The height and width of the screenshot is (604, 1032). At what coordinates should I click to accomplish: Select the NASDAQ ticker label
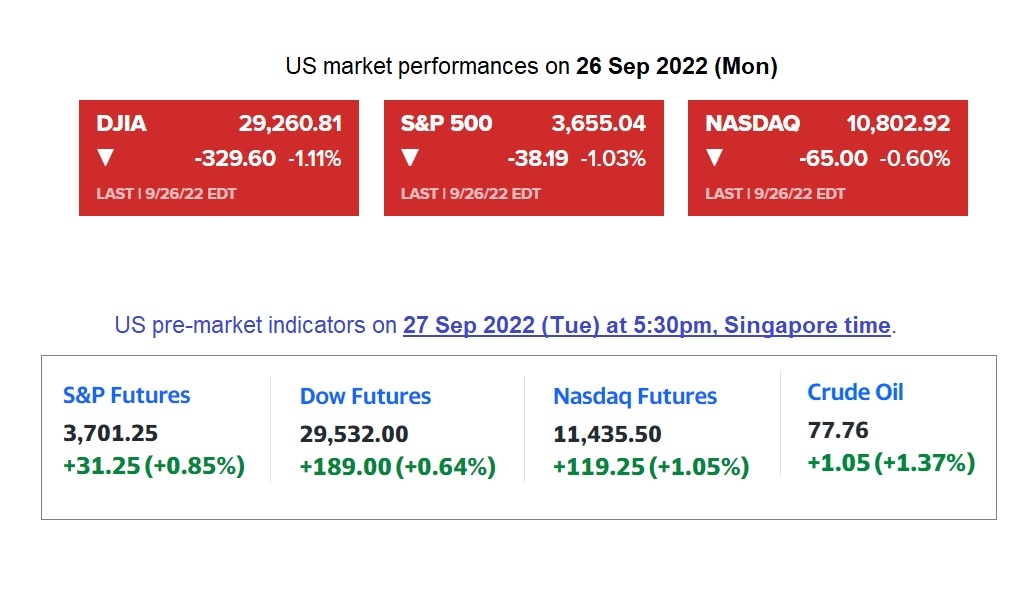tap(752, 124)
